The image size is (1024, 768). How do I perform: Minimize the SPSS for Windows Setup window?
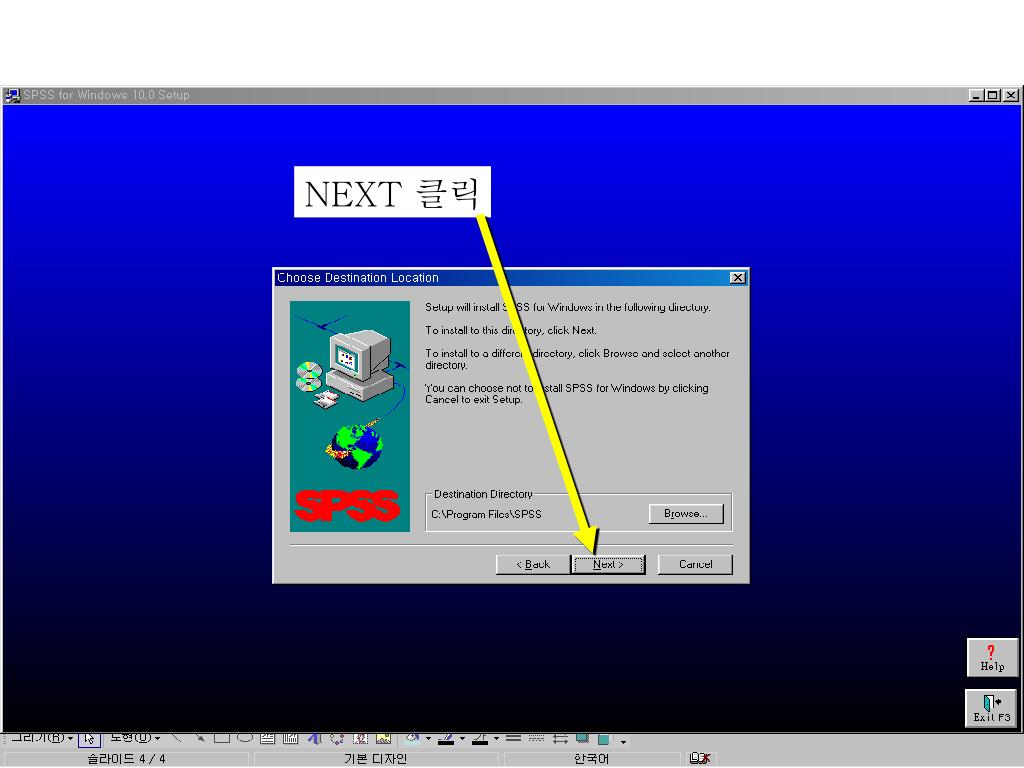pyautogui.click(x=976, y=95)
